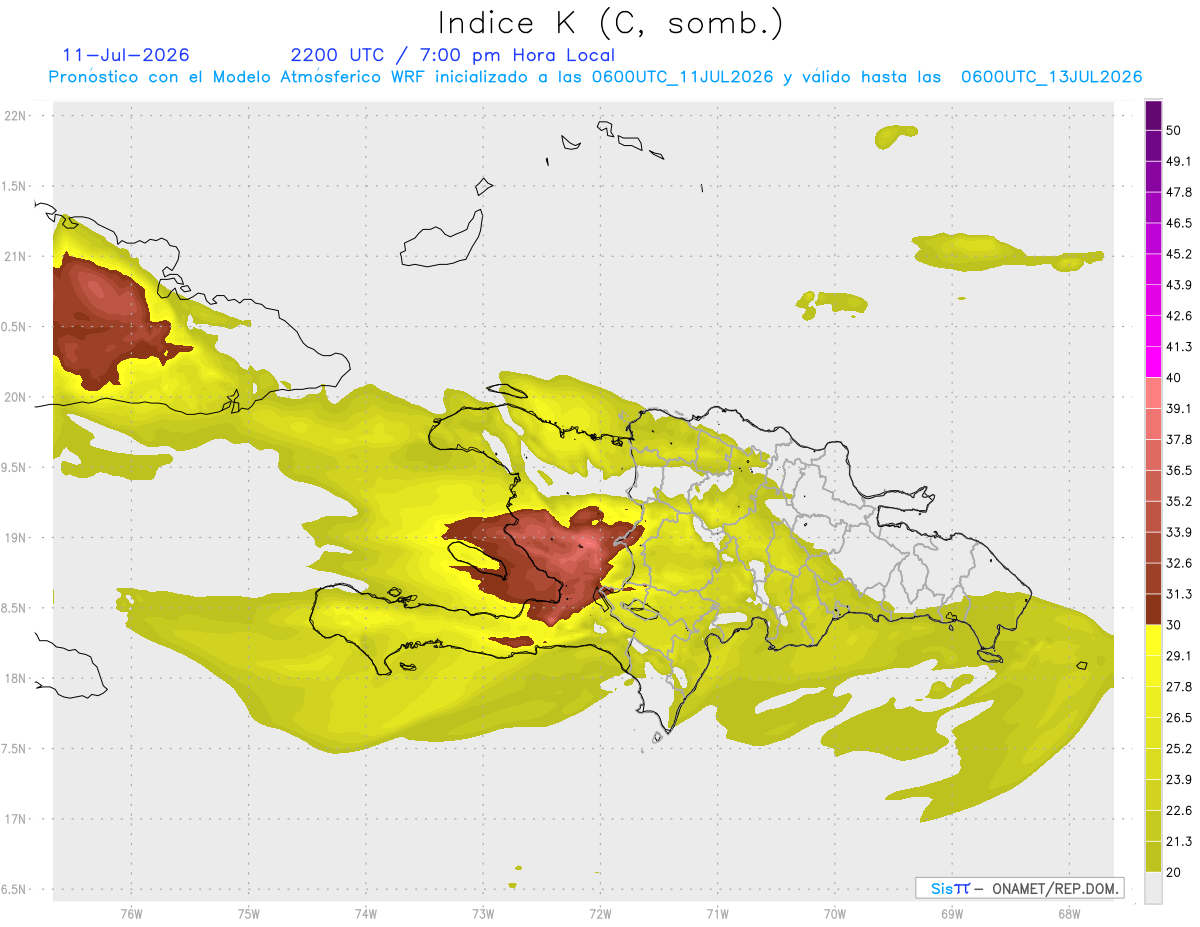Select the purple legend swatch between 49.1 and 50
This screenshot has height=927, width=1200.
point(1153,146)
